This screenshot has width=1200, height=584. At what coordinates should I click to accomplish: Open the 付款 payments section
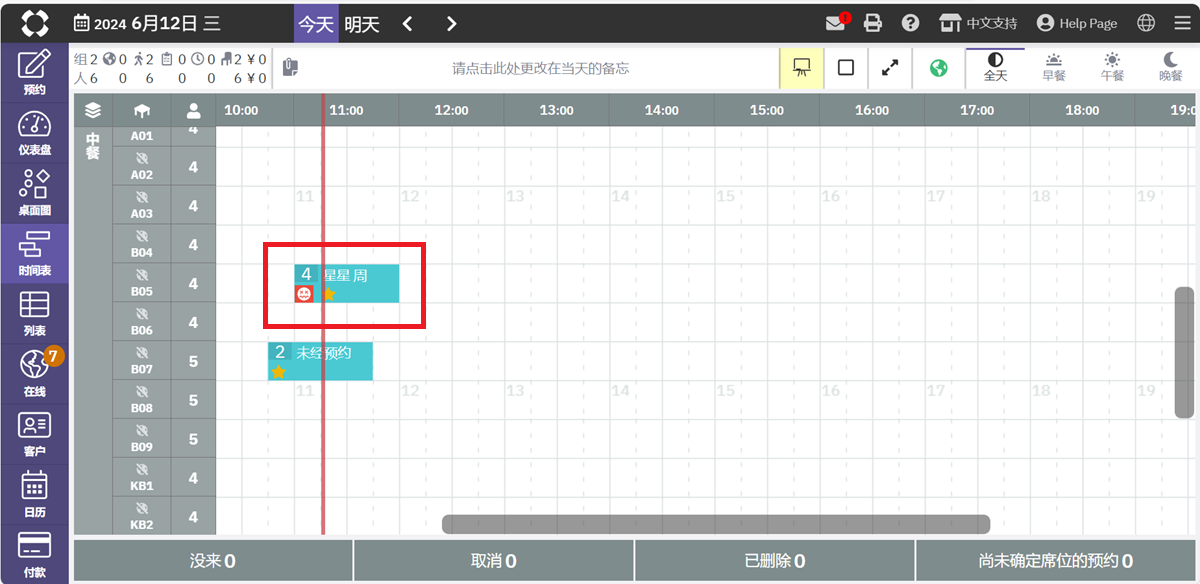click(34, 553)
